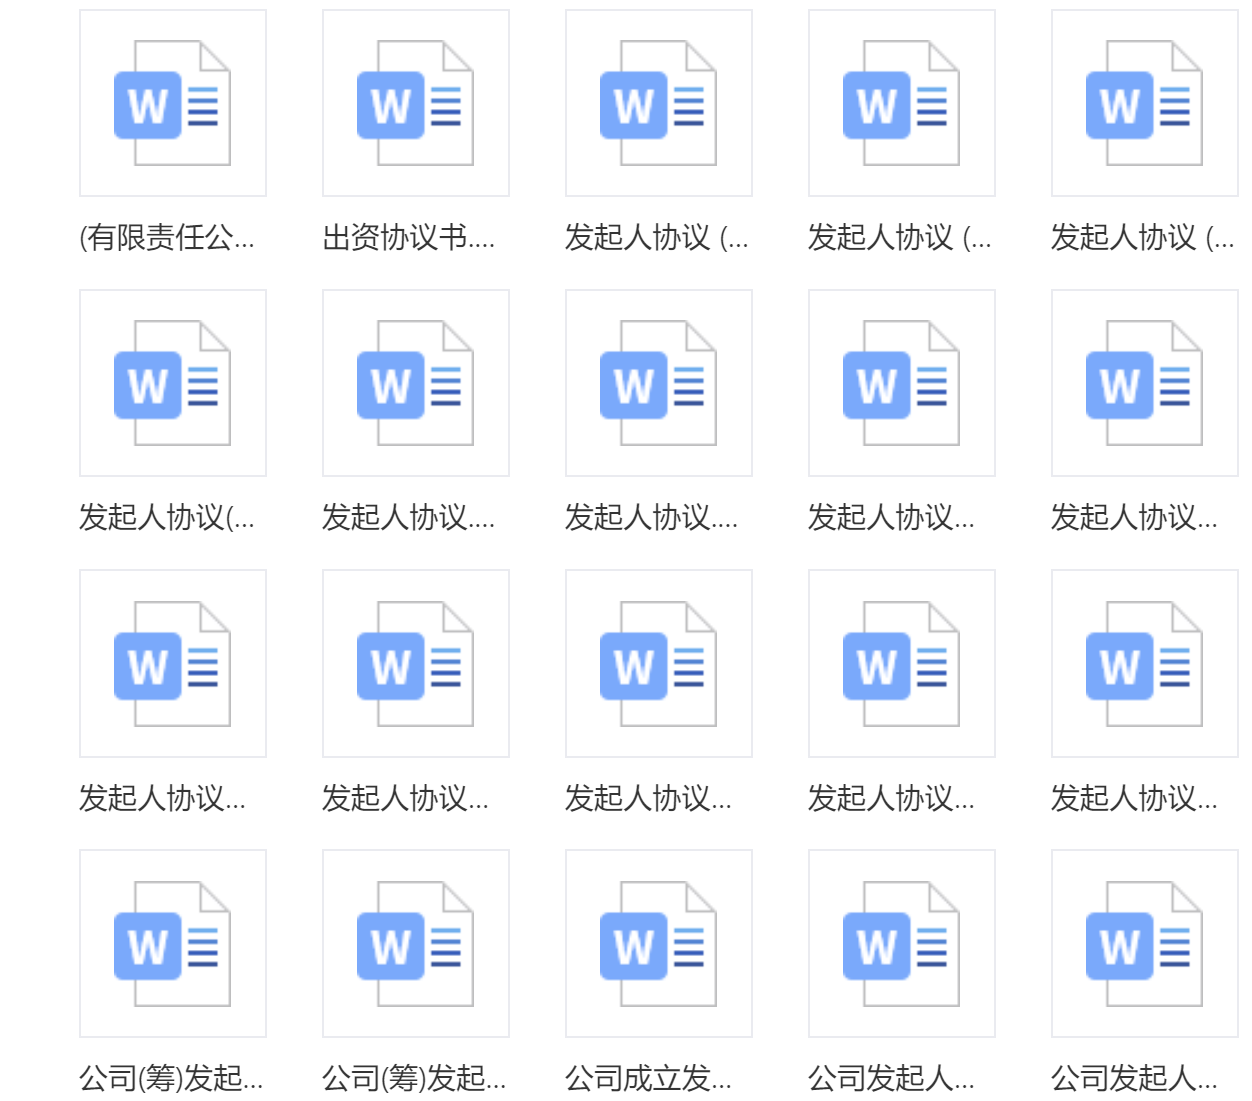
Task: Open 发起人协议.... thumbnail directly below 出资协议书
Action: pos(415,383)
